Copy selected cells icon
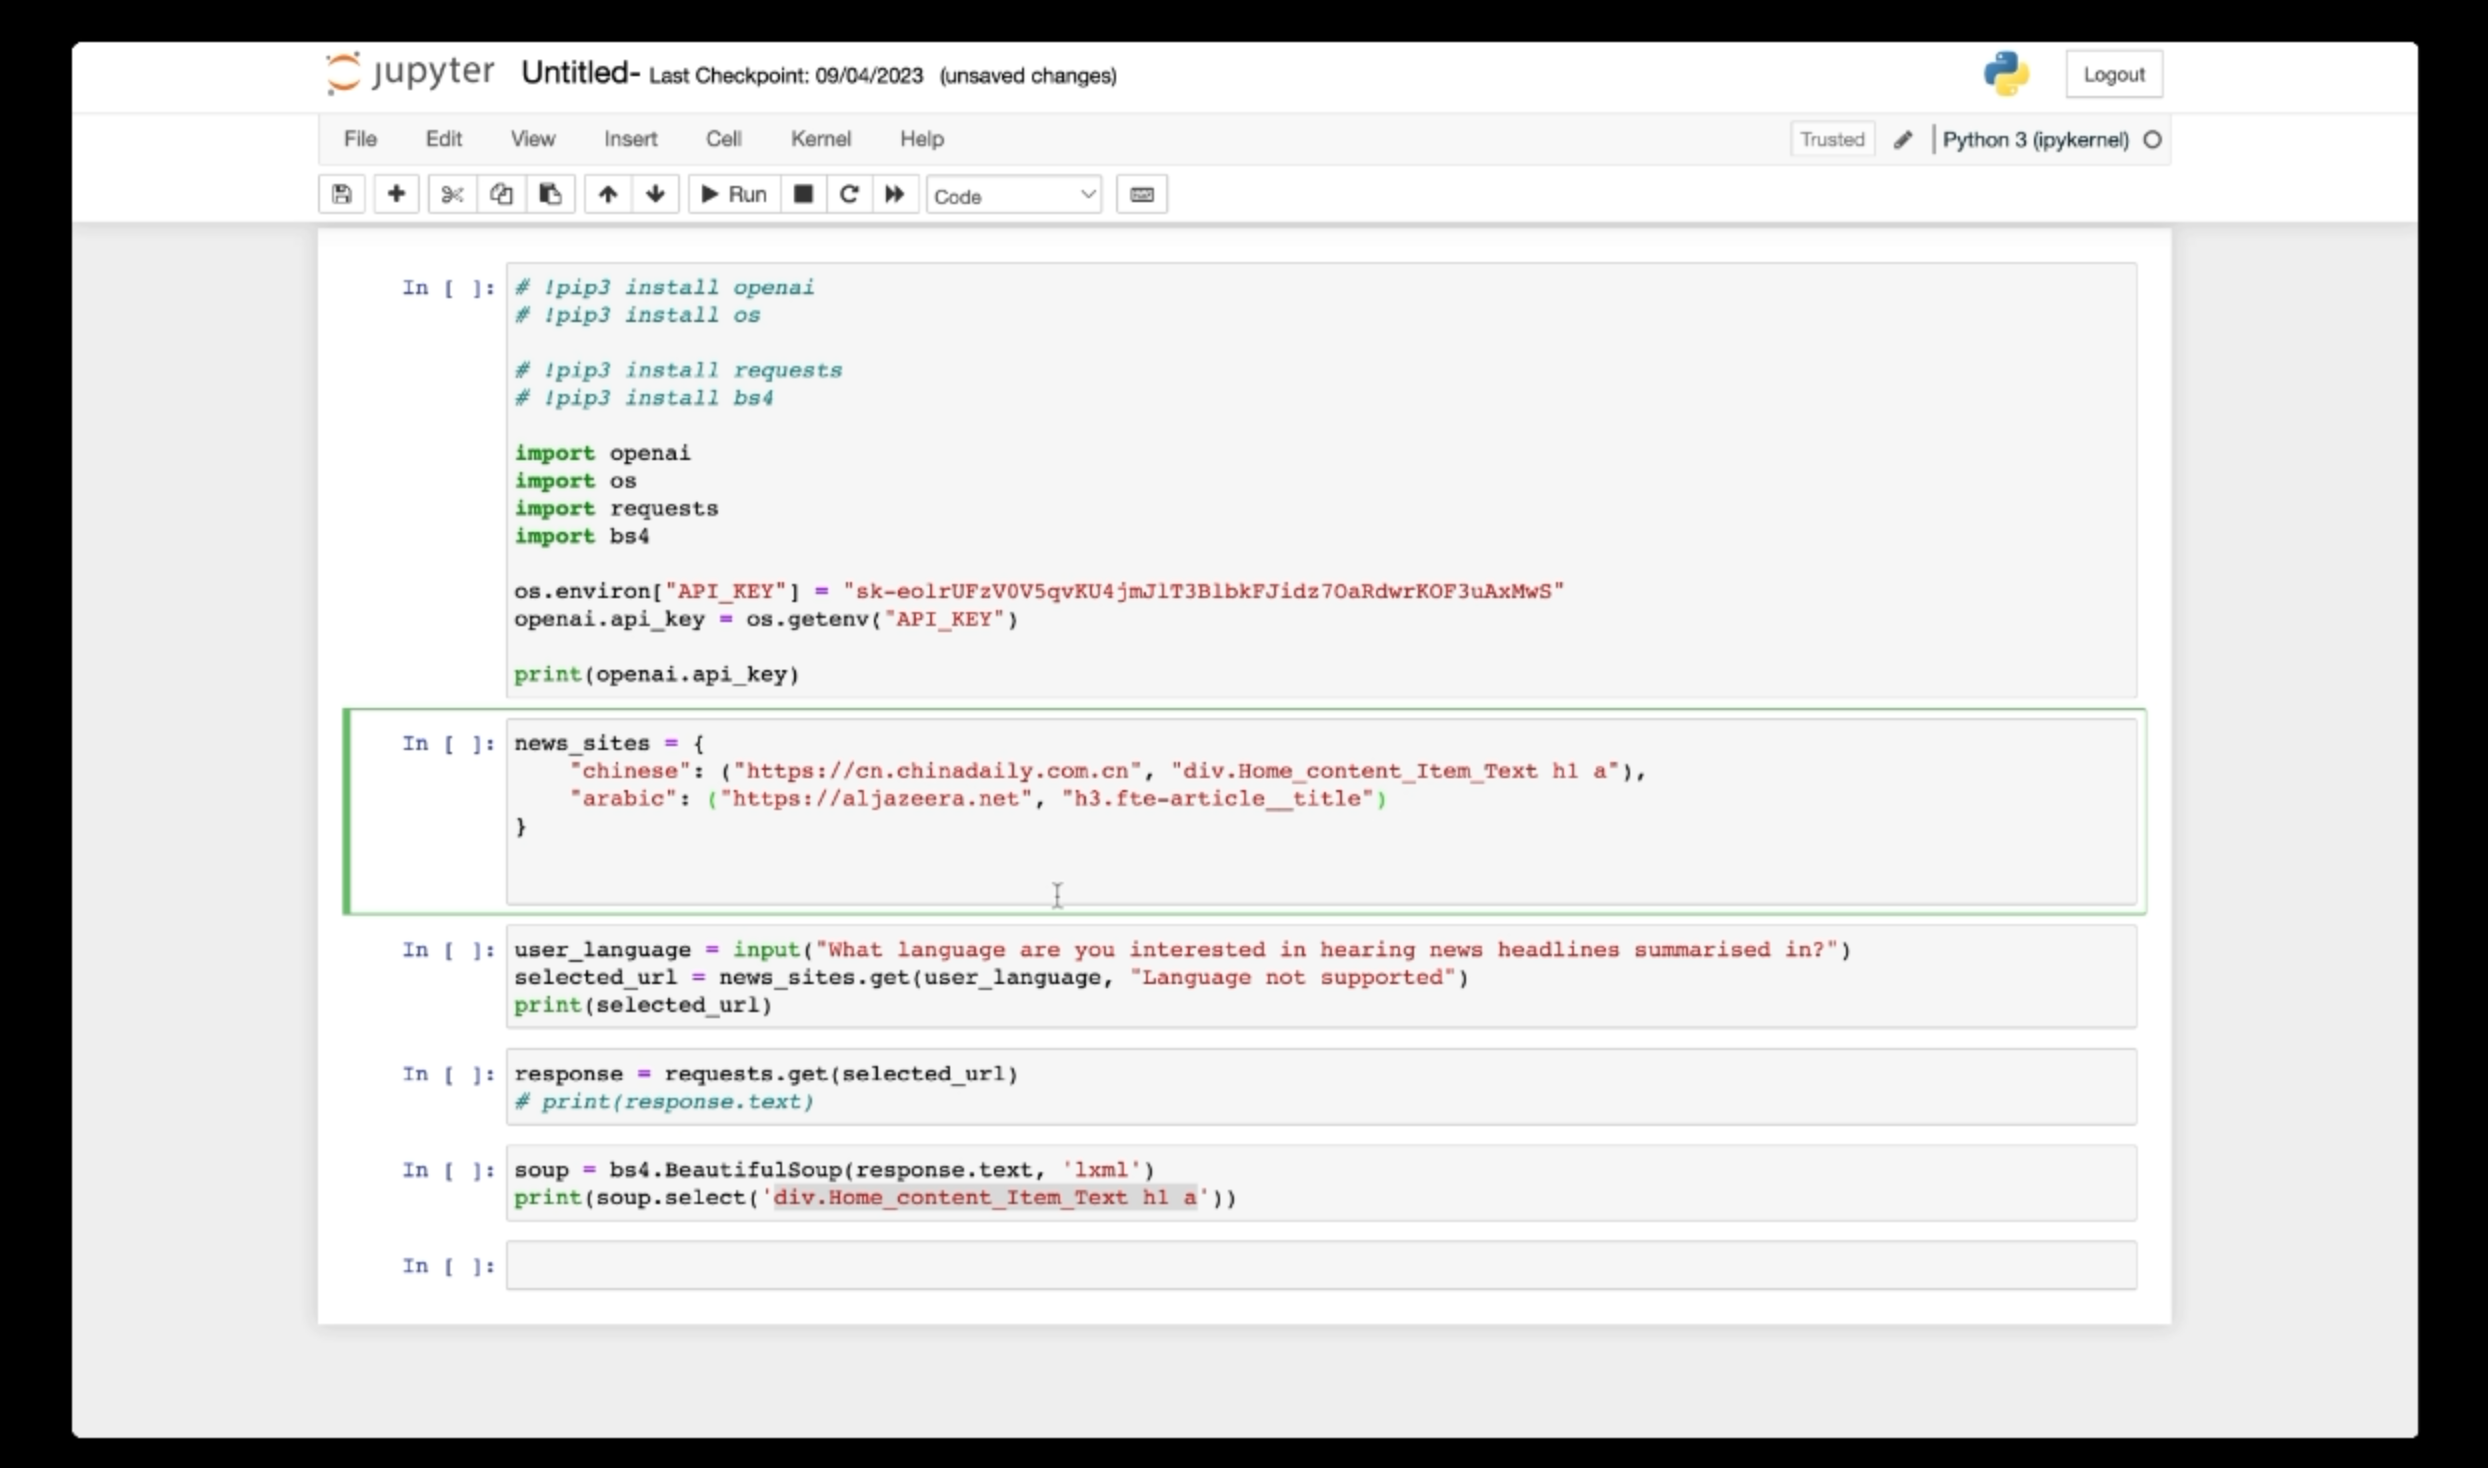This screenshot has height=1468, width=2488. pyautogui.click(x=501, y=194)
